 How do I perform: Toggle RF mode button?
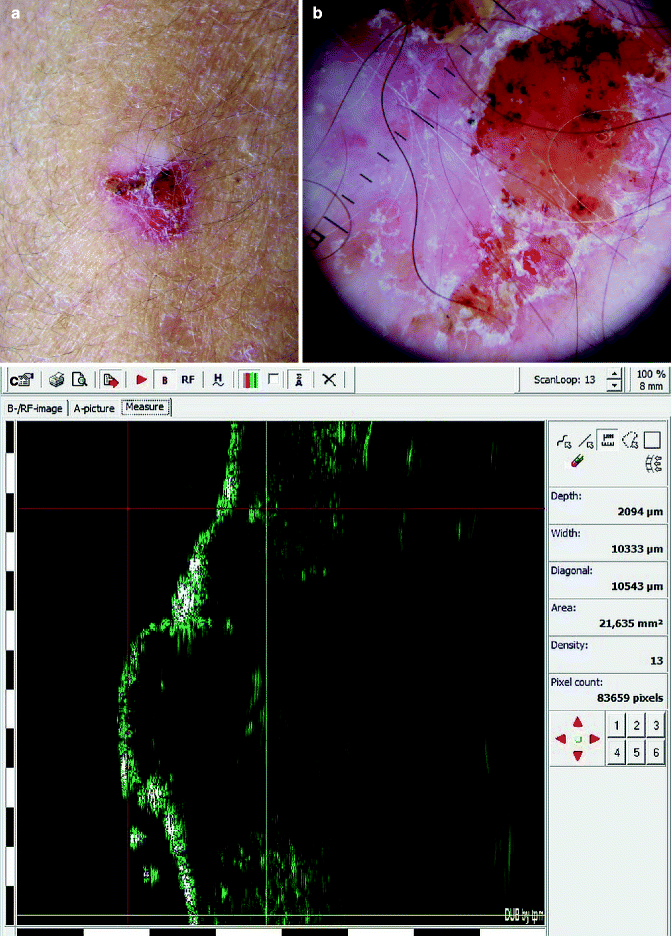coord(187,380)
